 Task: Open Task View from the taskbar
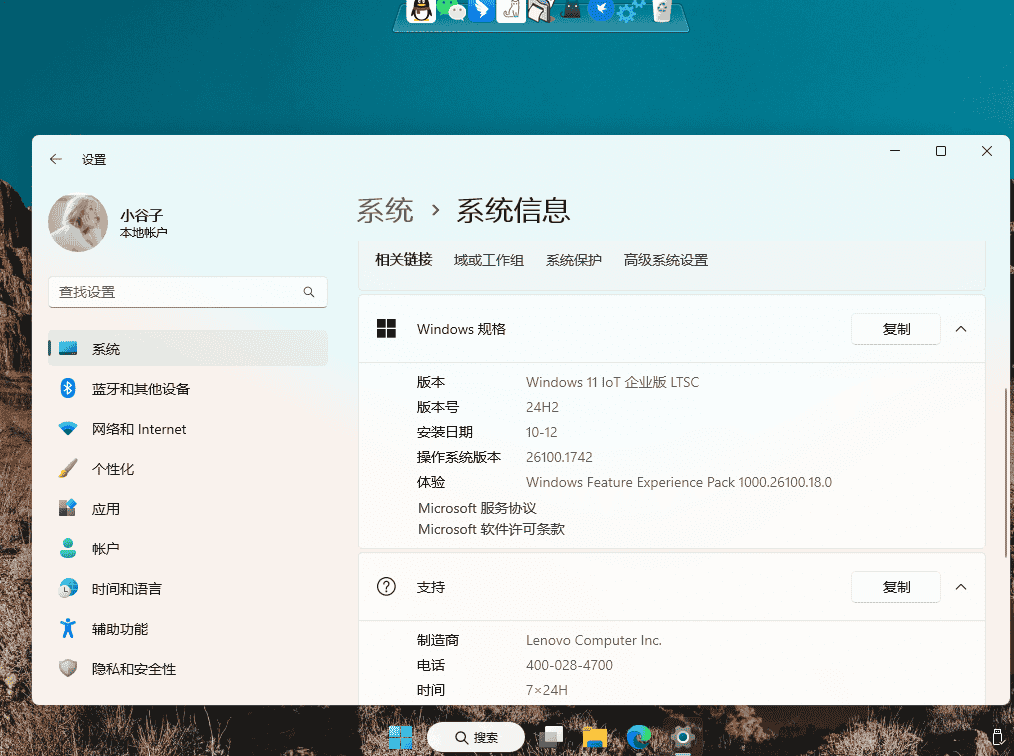click(x=551, y=737)
